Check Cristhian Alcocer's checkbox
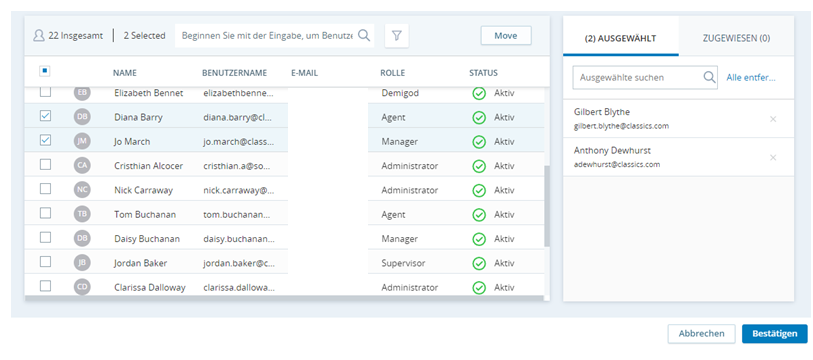Viewport: 813px width, 360px height. [46, 164]
